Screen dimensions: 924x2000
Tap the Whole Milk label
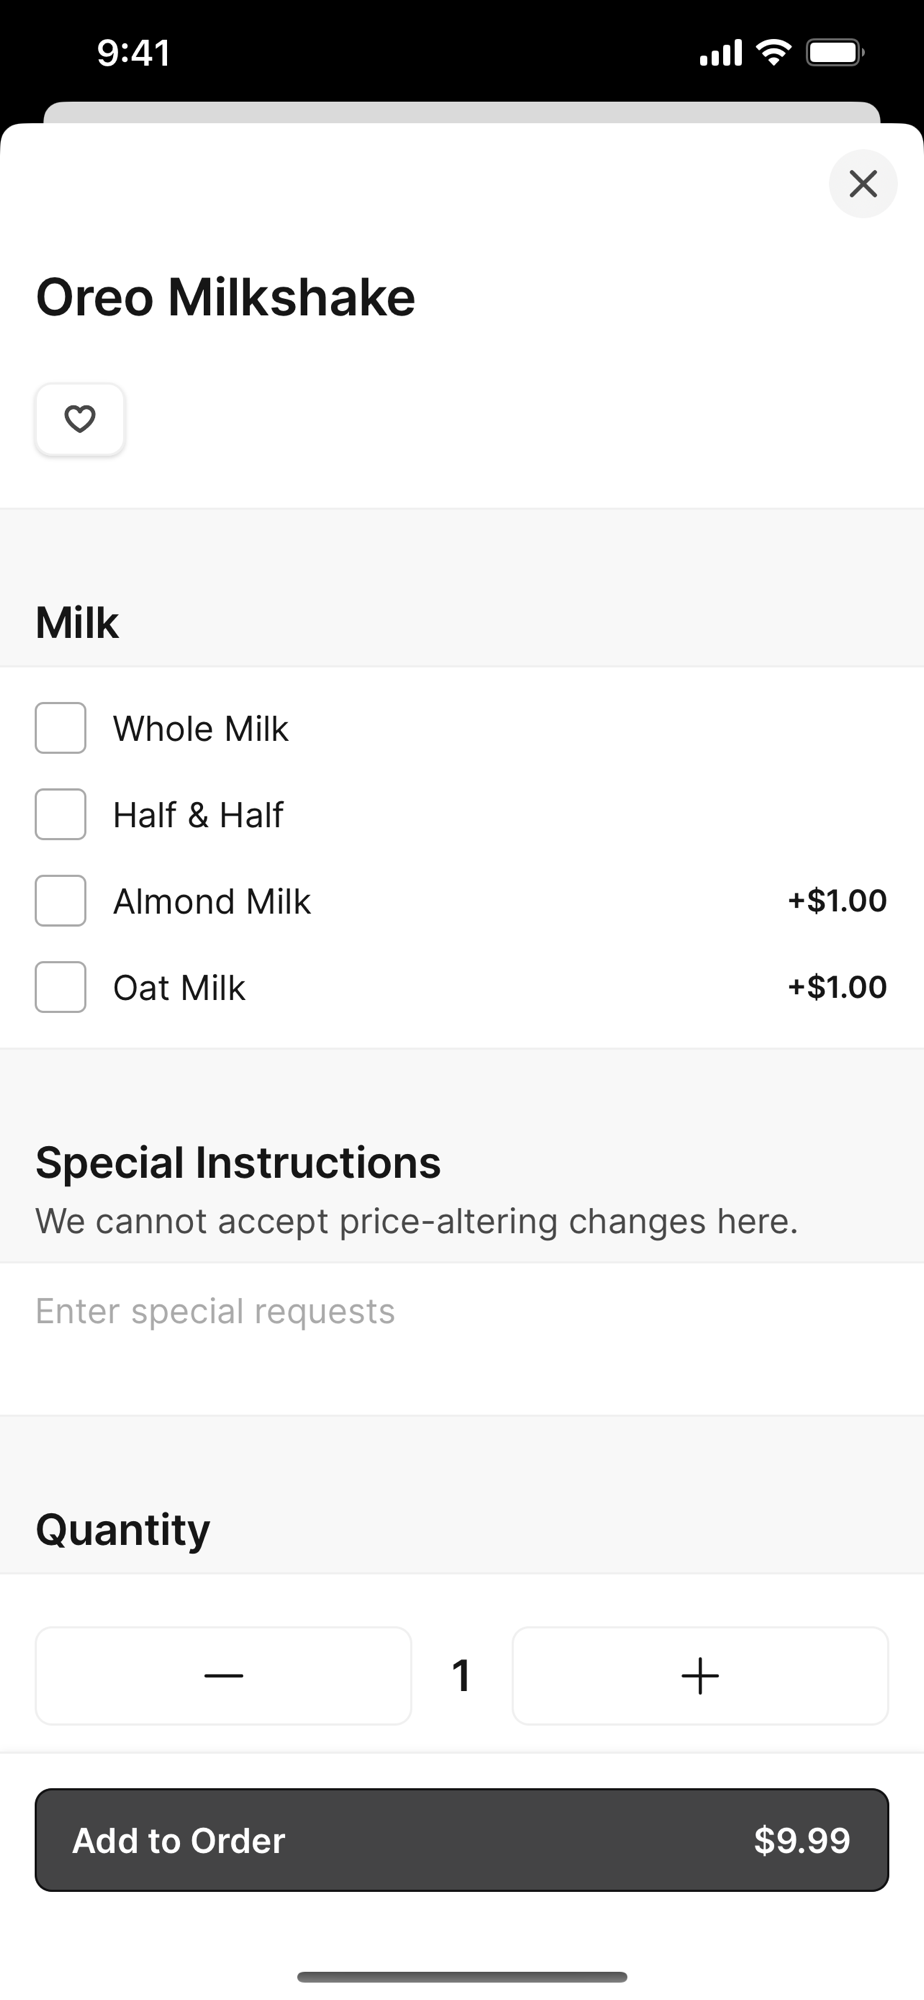201,729
